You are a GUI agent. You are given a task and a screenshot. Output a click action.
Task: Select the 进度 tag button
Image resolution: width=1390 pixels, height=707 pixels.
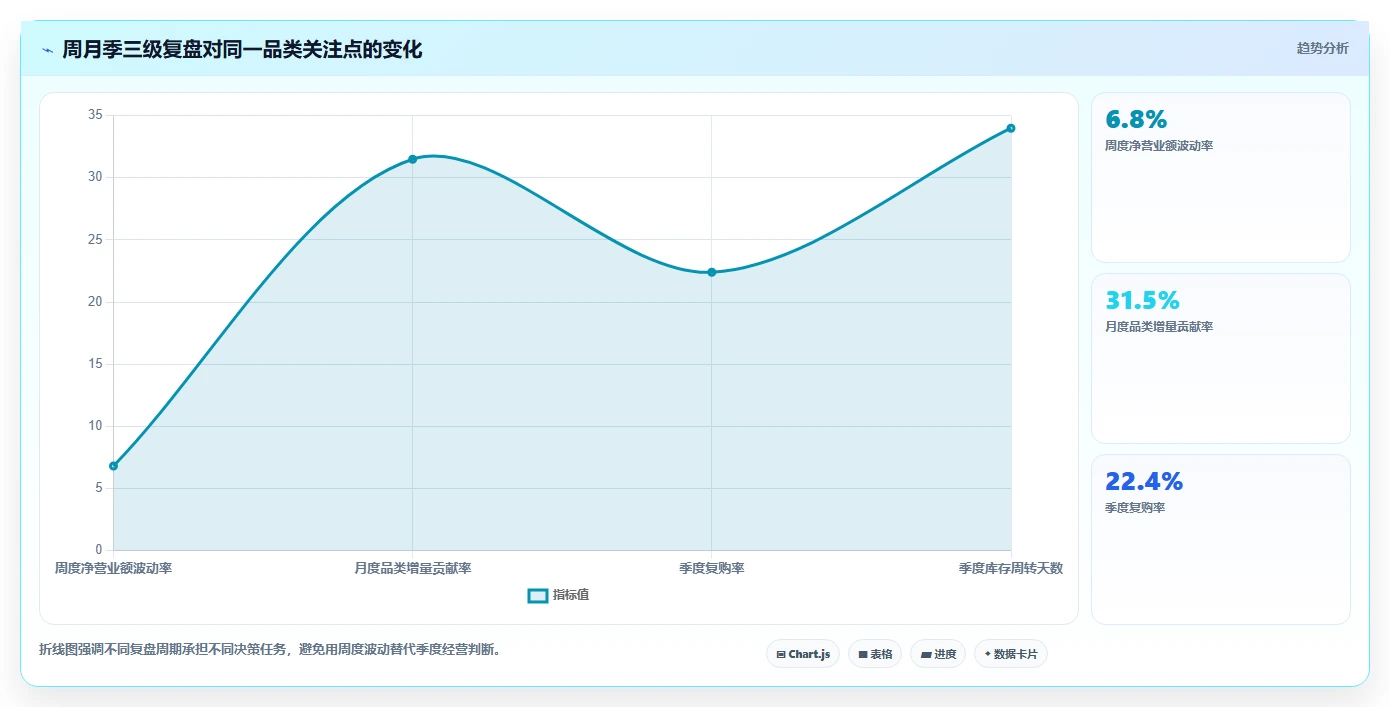click(x=938, y=654)
